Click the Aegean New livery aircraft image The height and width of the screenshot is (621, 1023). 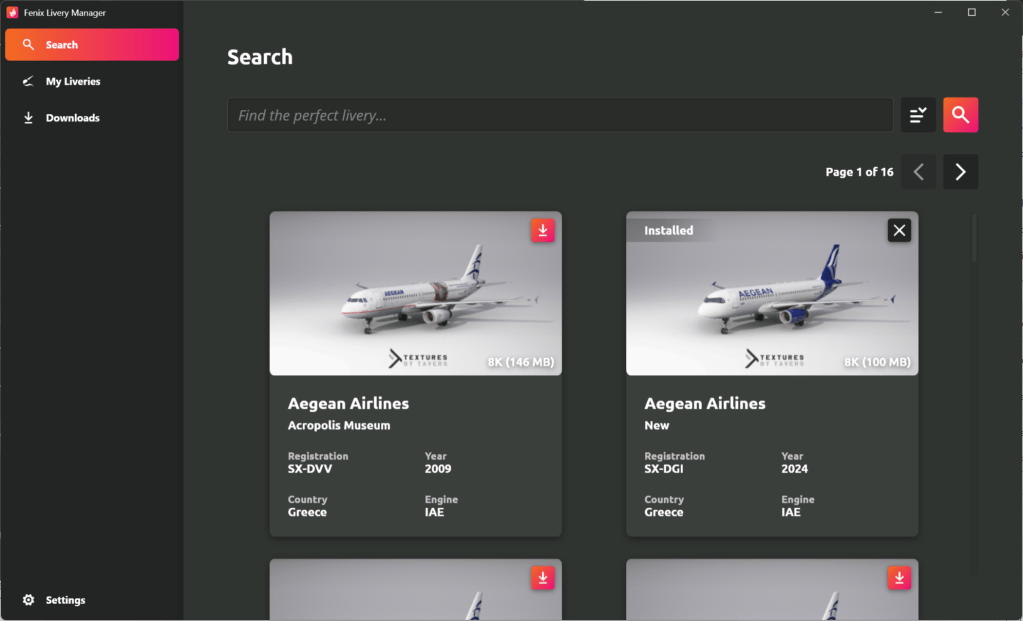(772, 295)
